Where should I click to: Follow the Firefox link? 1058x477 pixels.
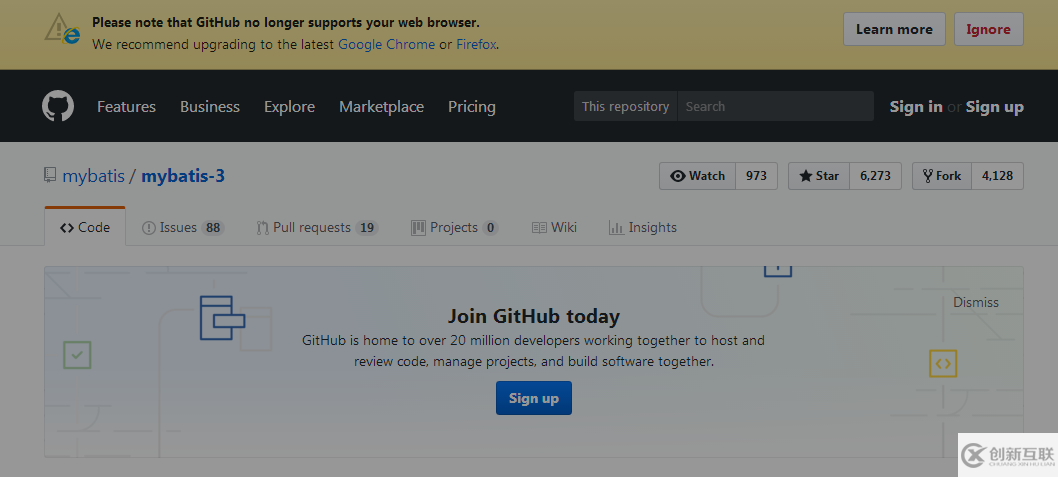476,45
